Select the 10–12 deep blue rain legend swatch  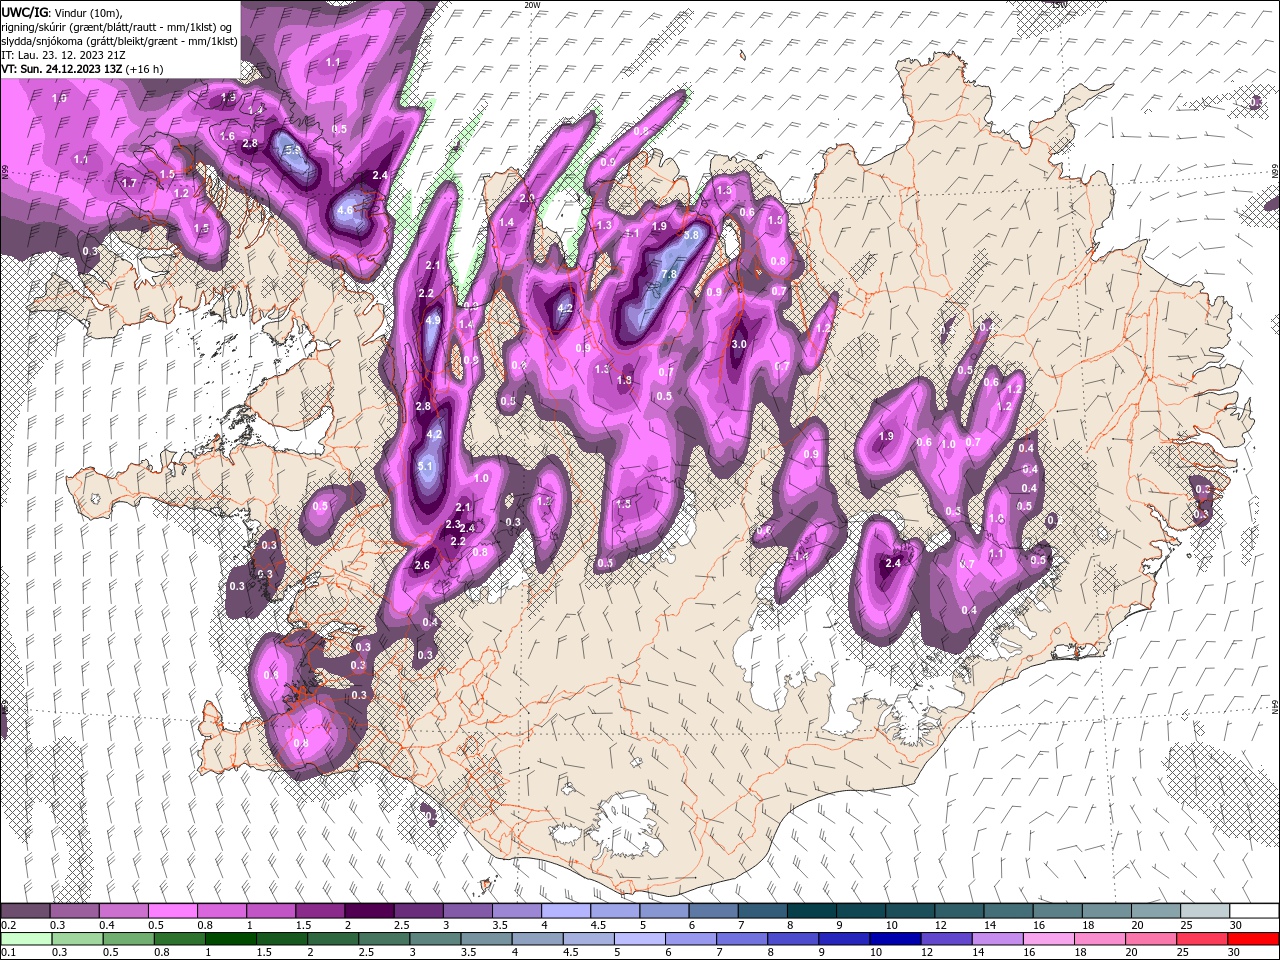tap(894, 939)
